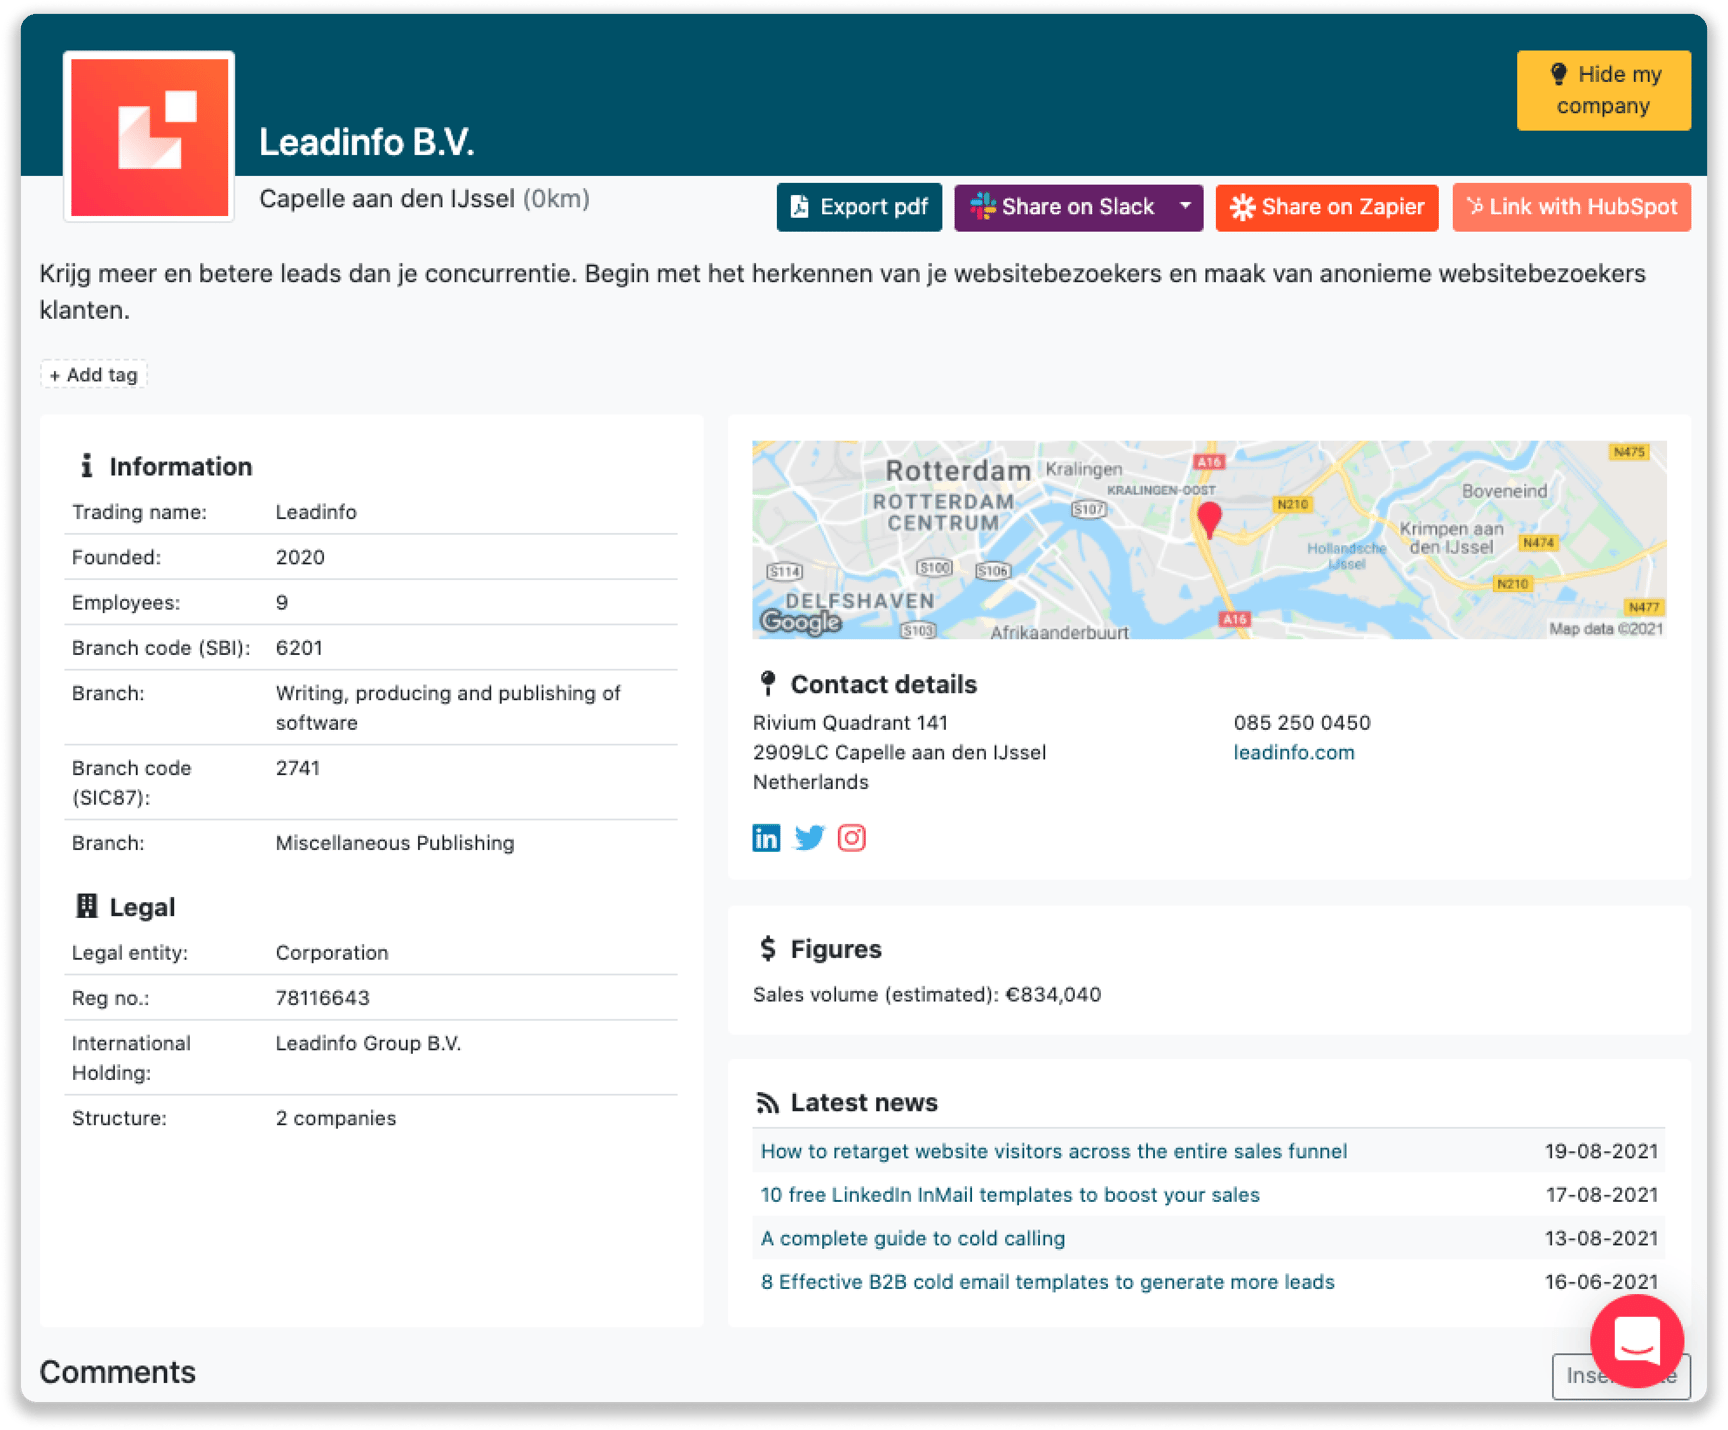This screenshot has height=1430, width=1728.
Task: Open the cold calling guide article
Action: click(x=912, y=1238)
